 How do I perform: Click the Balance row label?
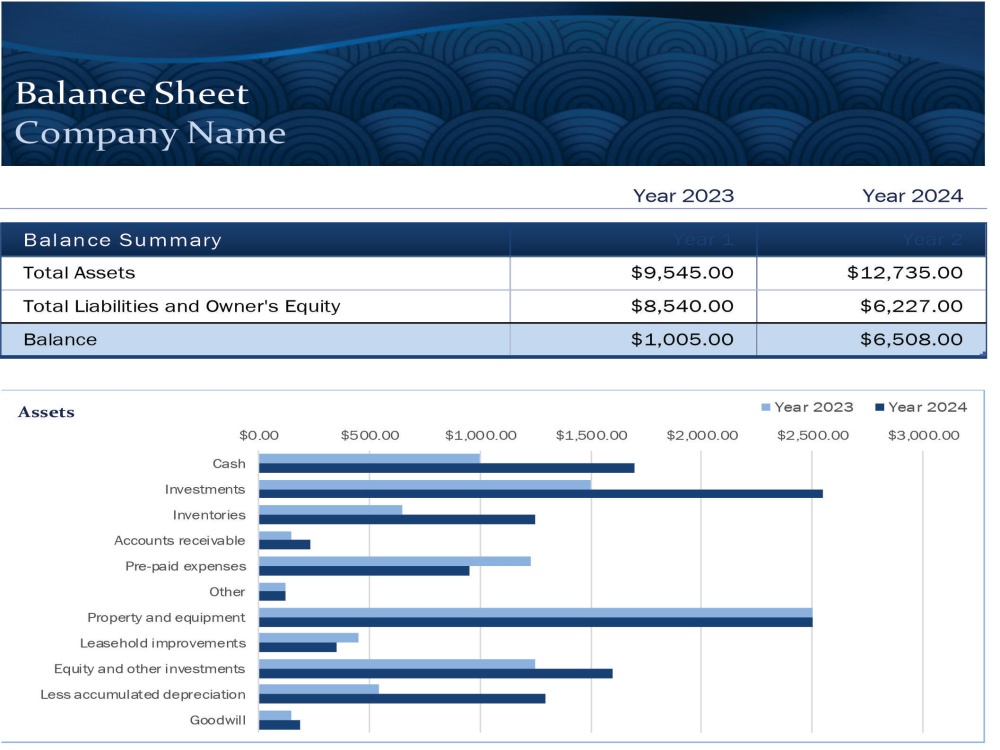(x=60, y=339)
